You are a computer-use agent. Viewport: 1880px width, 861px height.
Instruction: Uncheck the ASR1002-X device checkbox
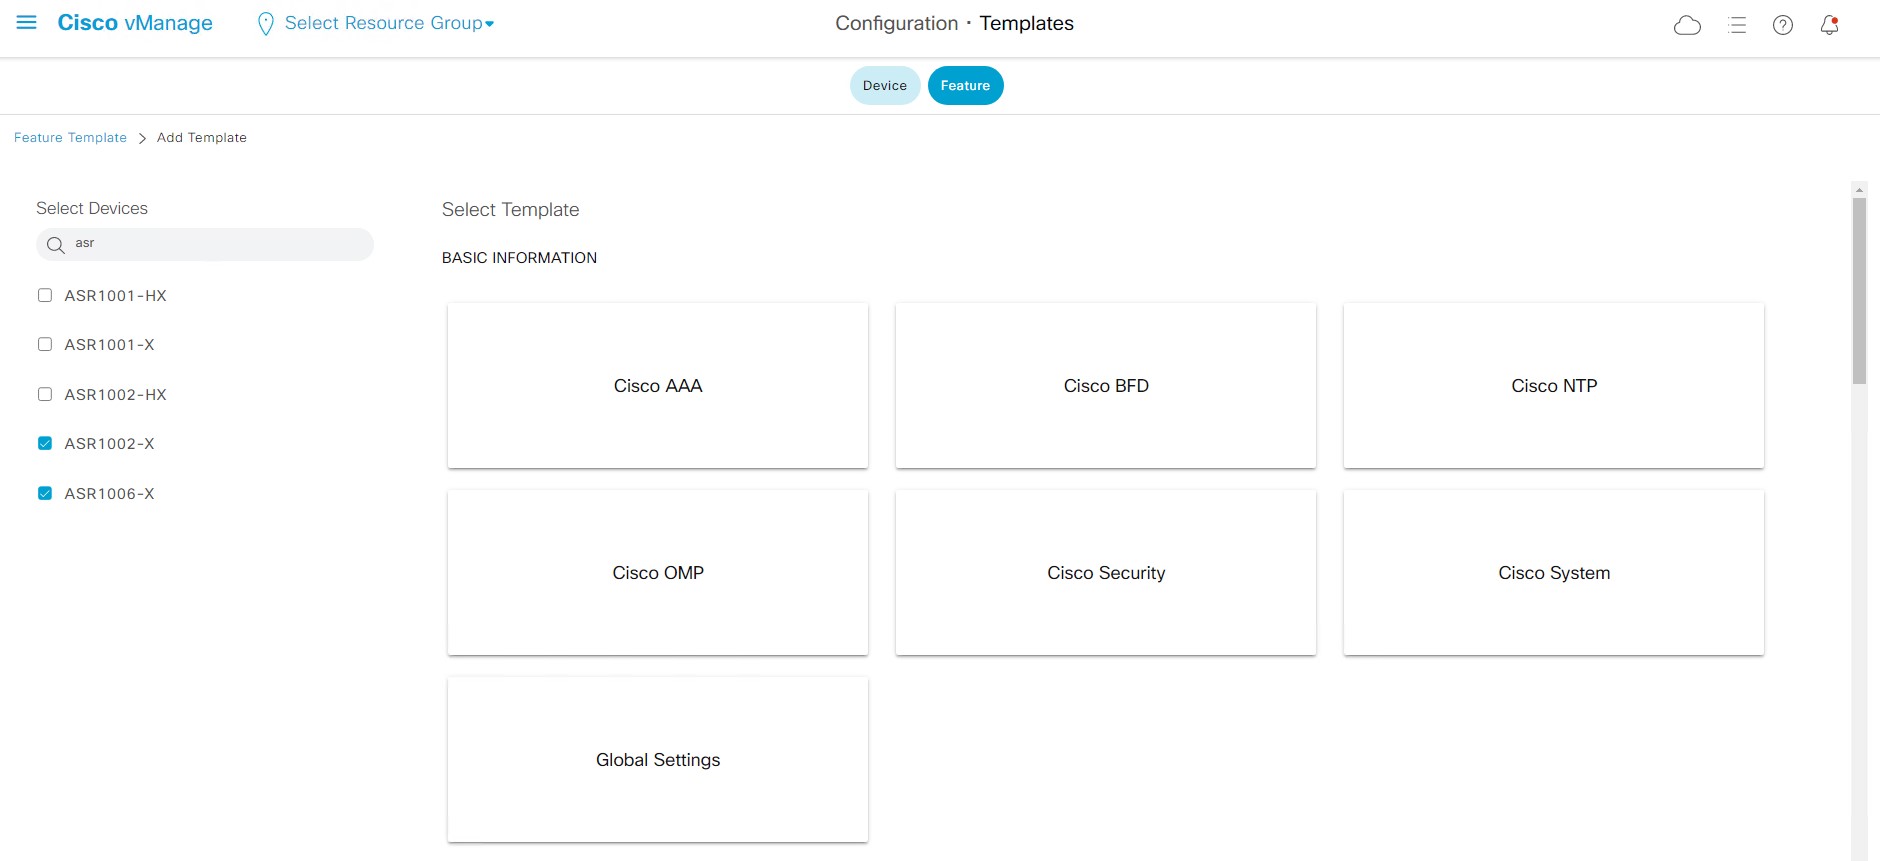click(45, 443)
